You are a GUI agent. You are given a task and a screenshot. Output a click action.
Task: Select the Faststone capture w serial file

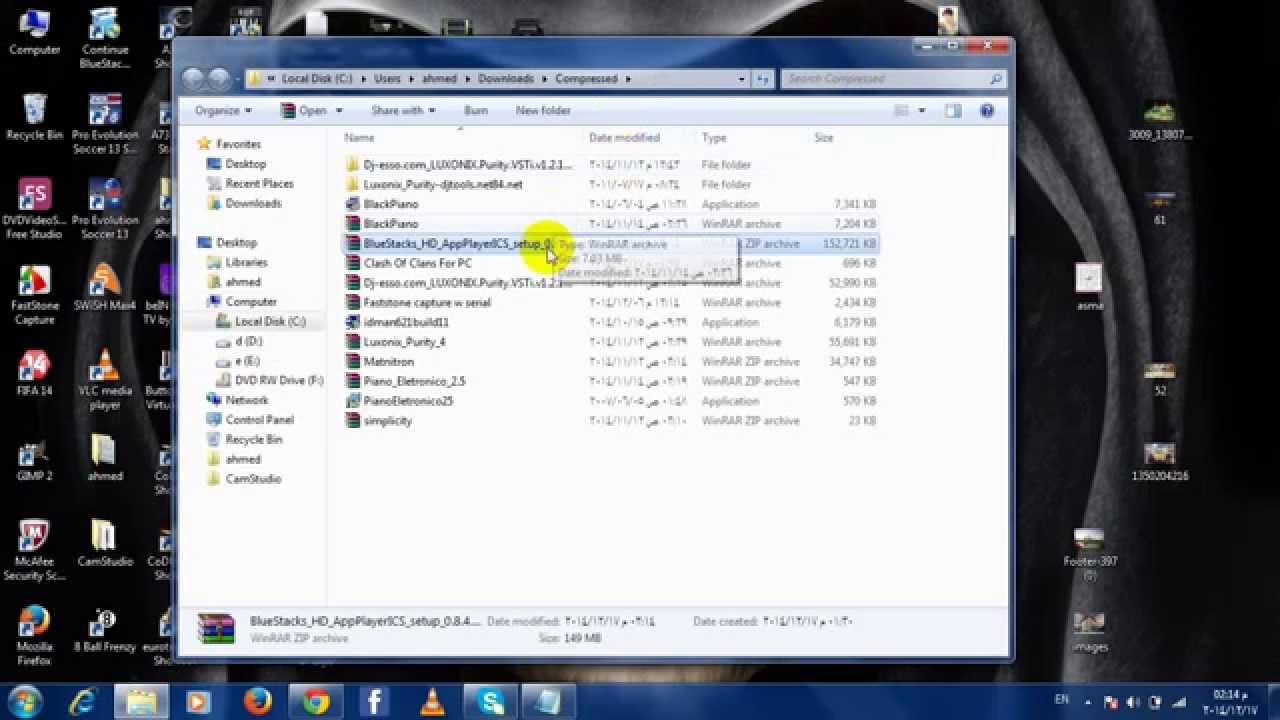(x=610, y=302)
